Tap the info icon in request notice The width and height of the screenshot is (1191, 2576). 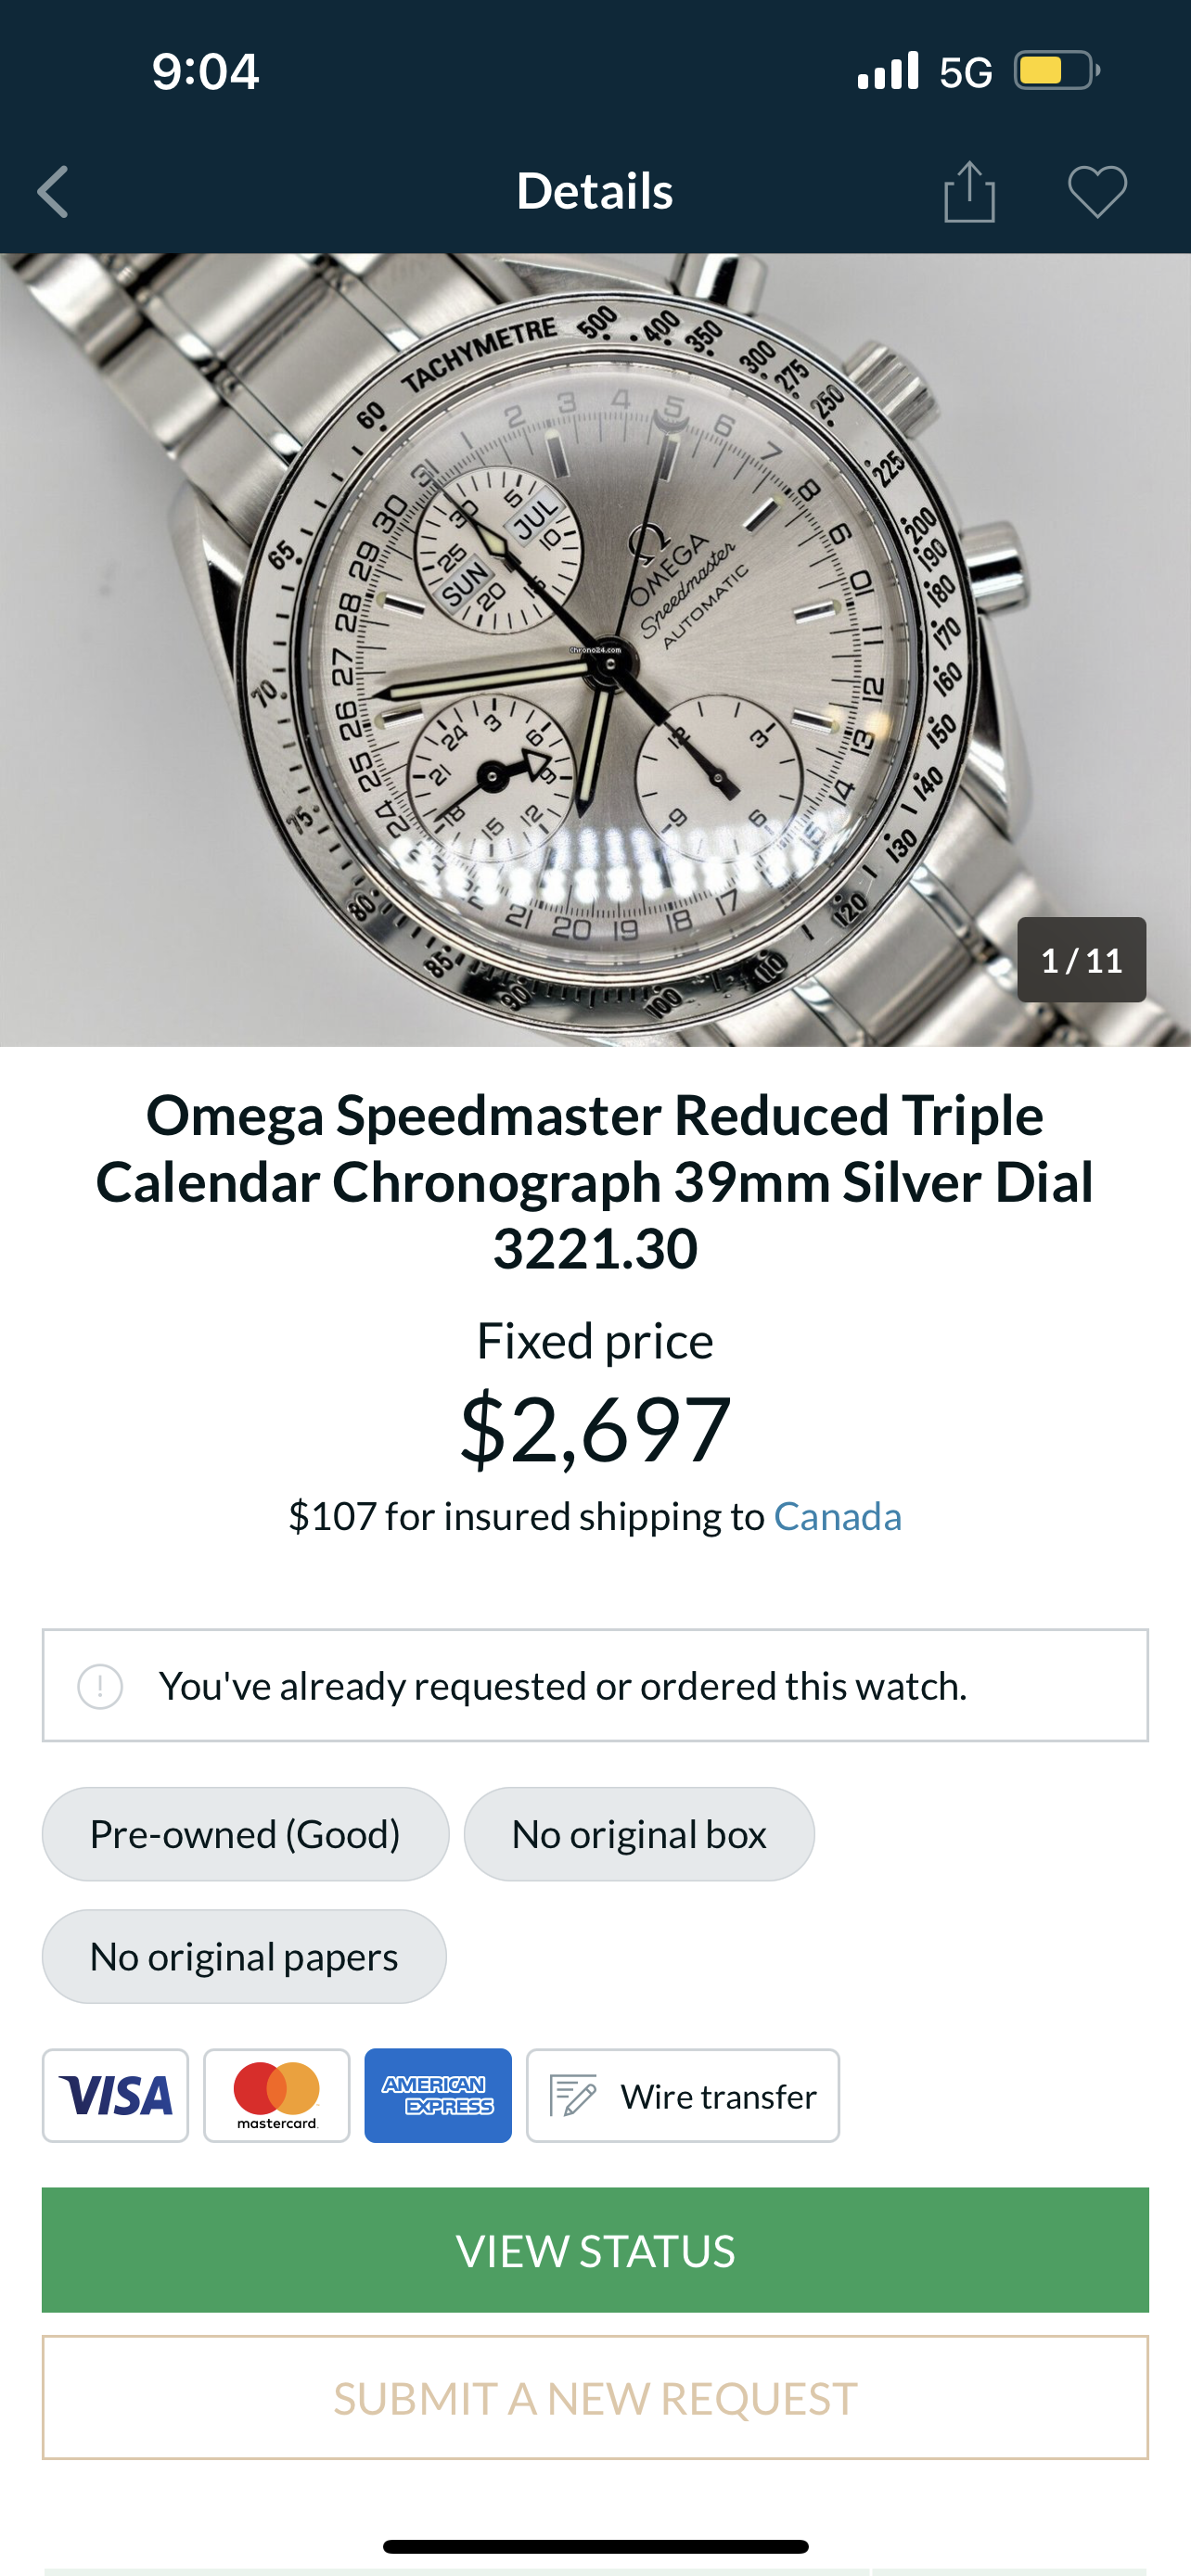100,1686
